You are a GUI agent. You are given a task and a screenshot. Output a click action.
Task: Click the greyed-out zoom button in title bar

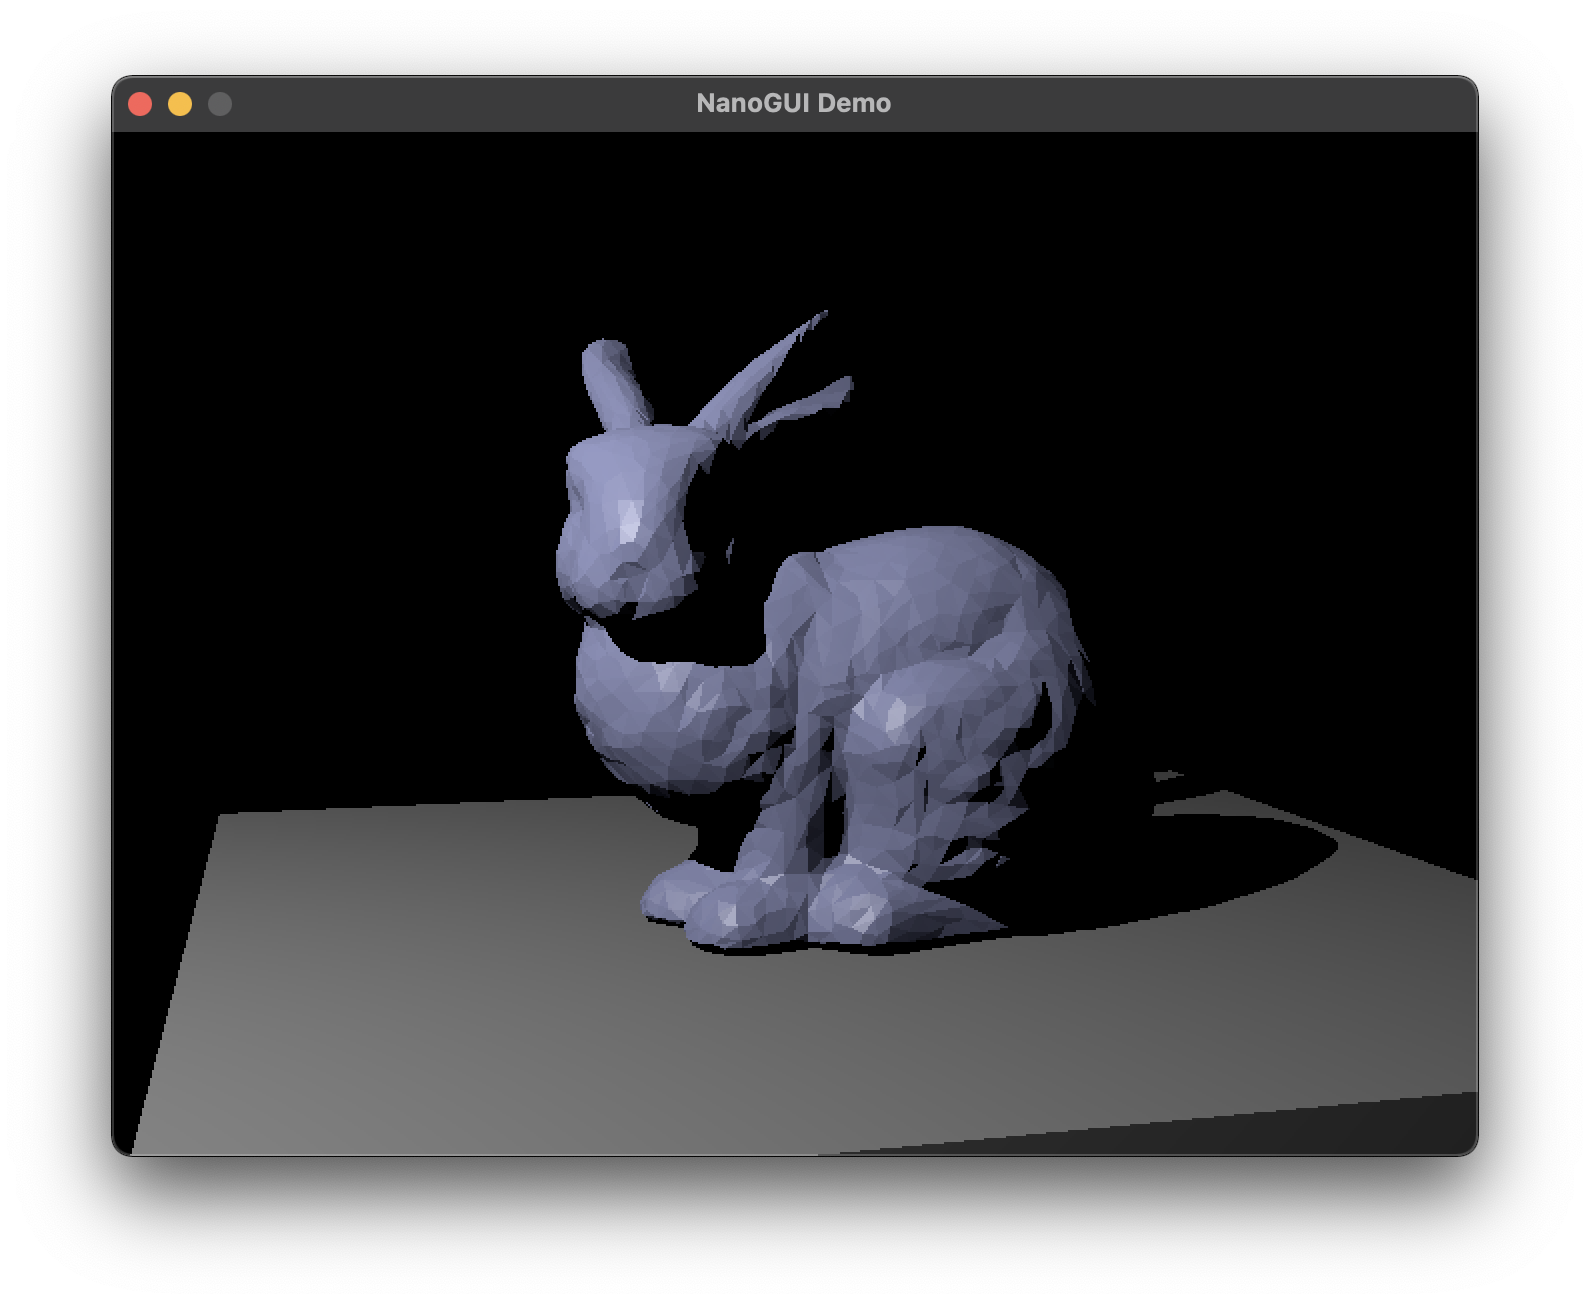click(220, 104)
